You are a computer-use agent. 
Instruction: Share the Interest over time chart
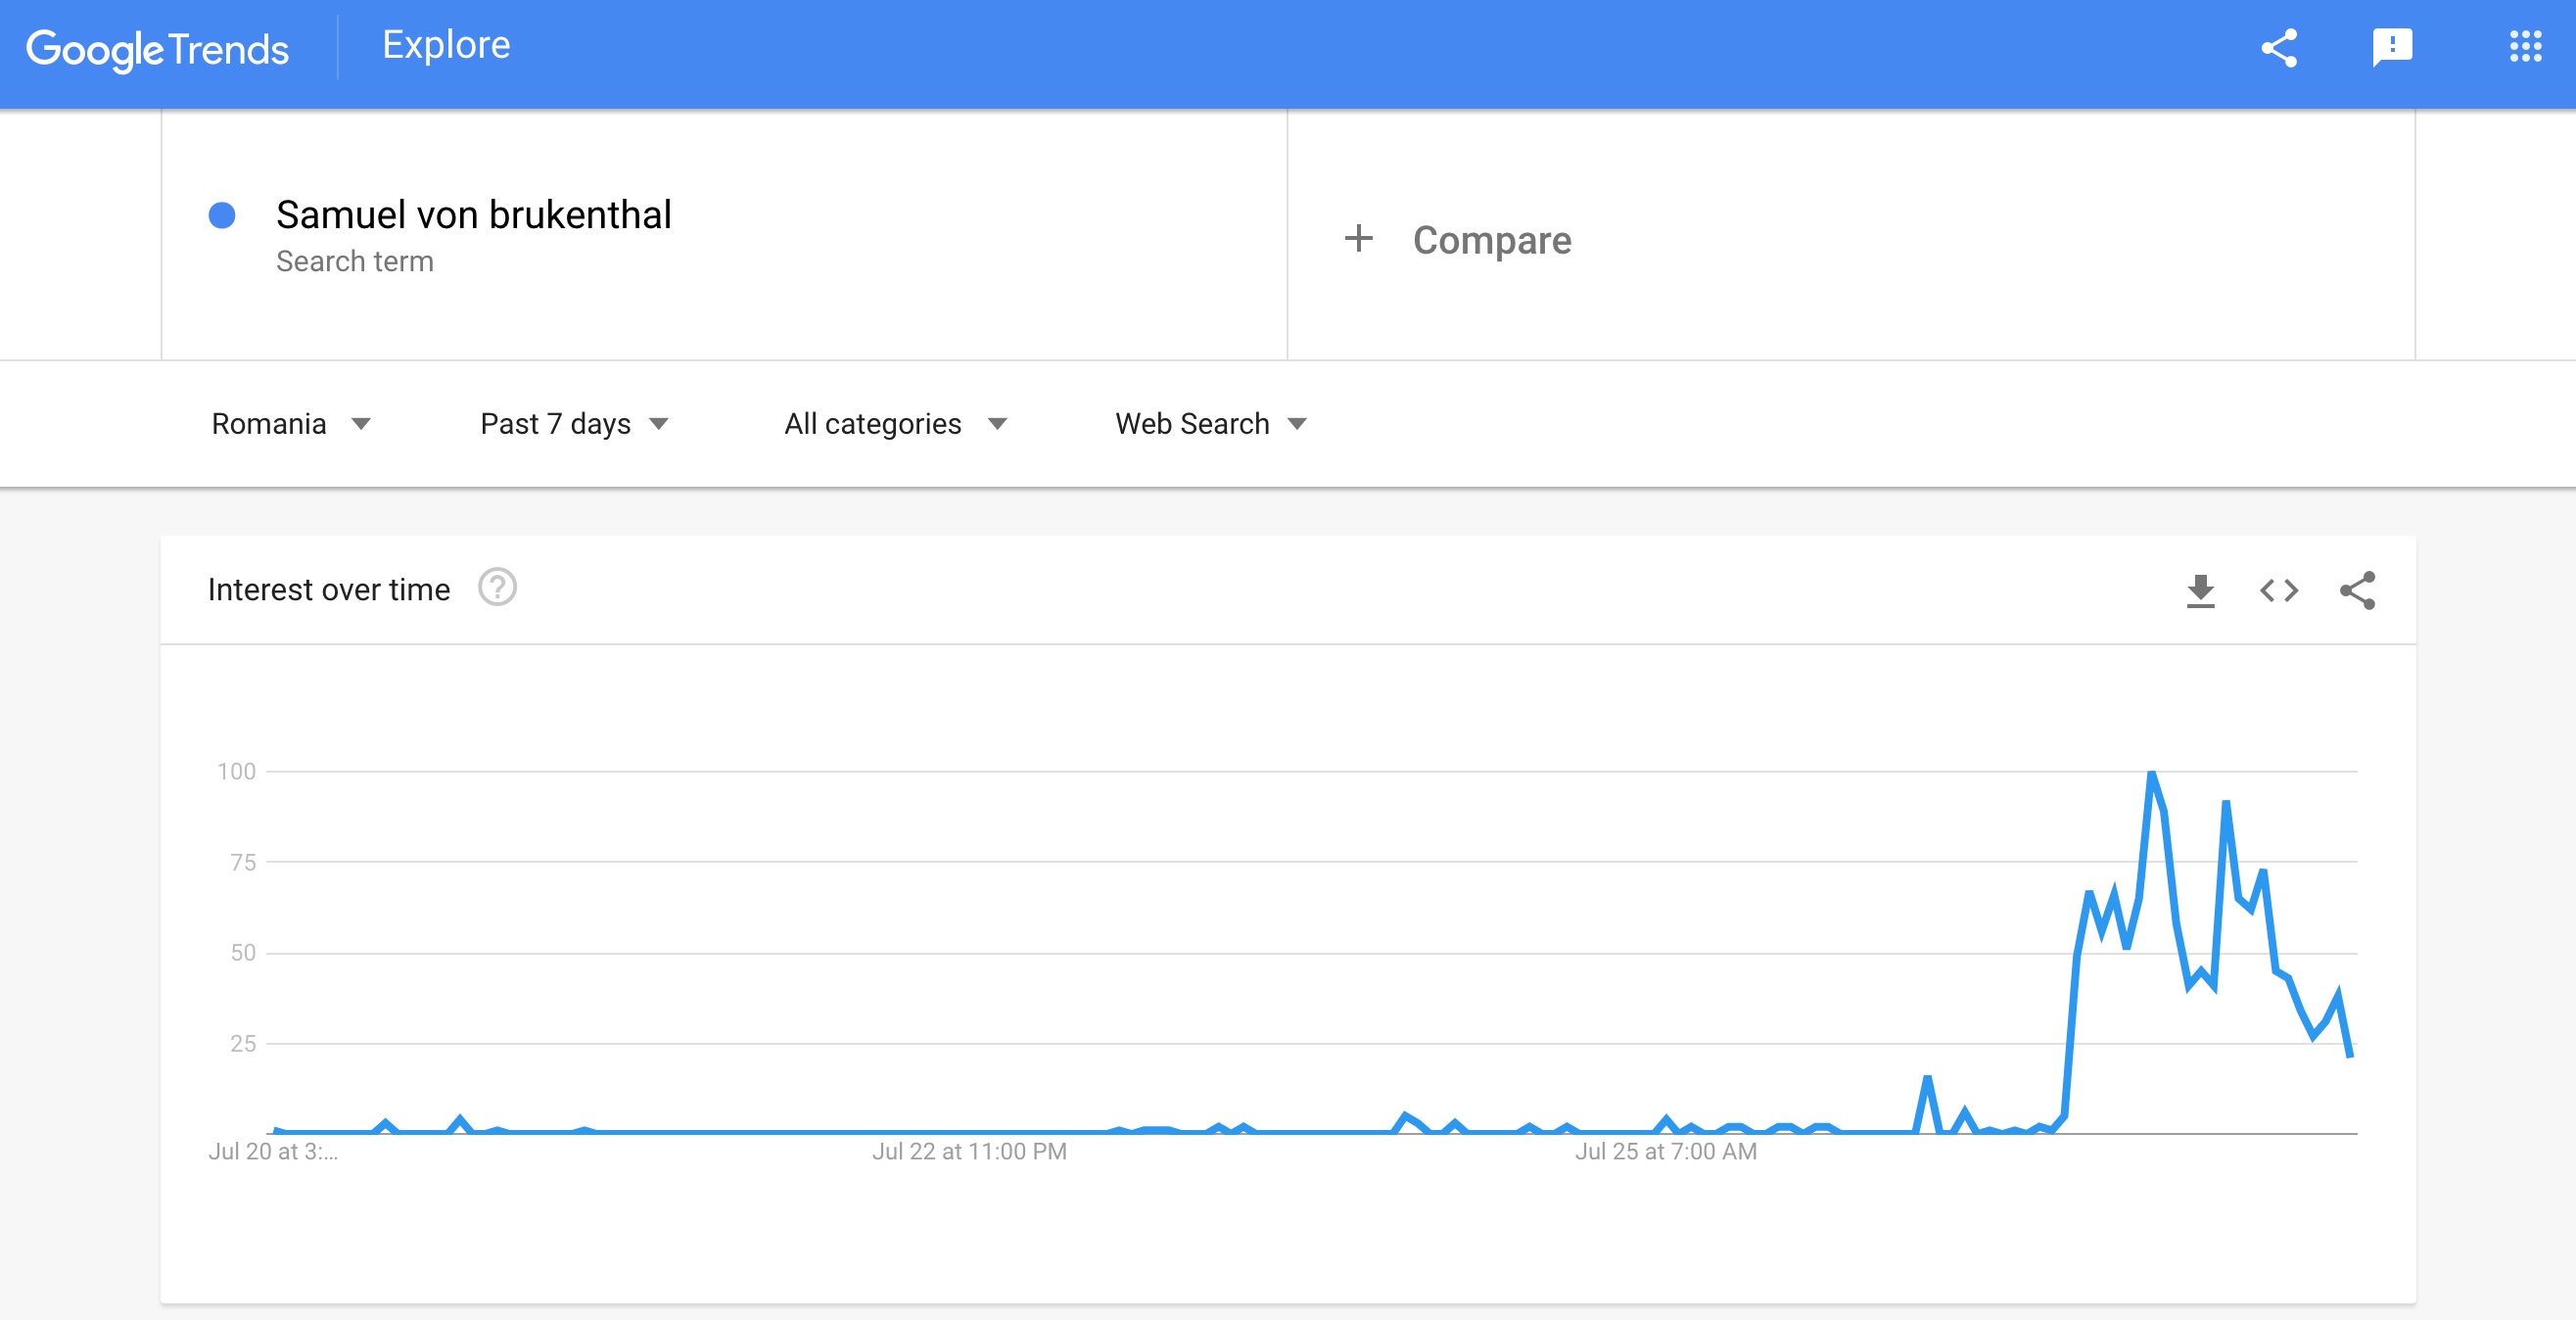point(2357,590)
